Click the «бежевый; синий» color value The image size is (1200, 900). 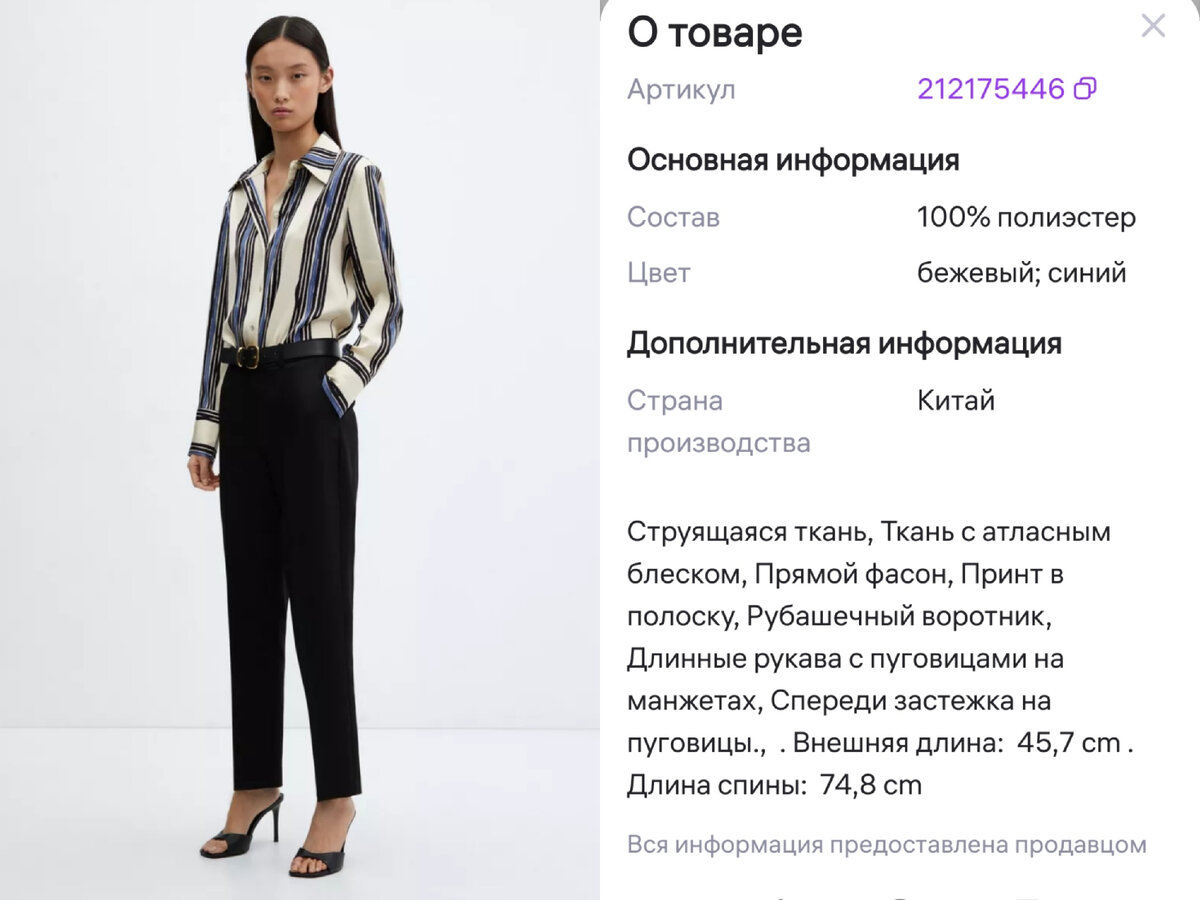(x=1022, y=273)
